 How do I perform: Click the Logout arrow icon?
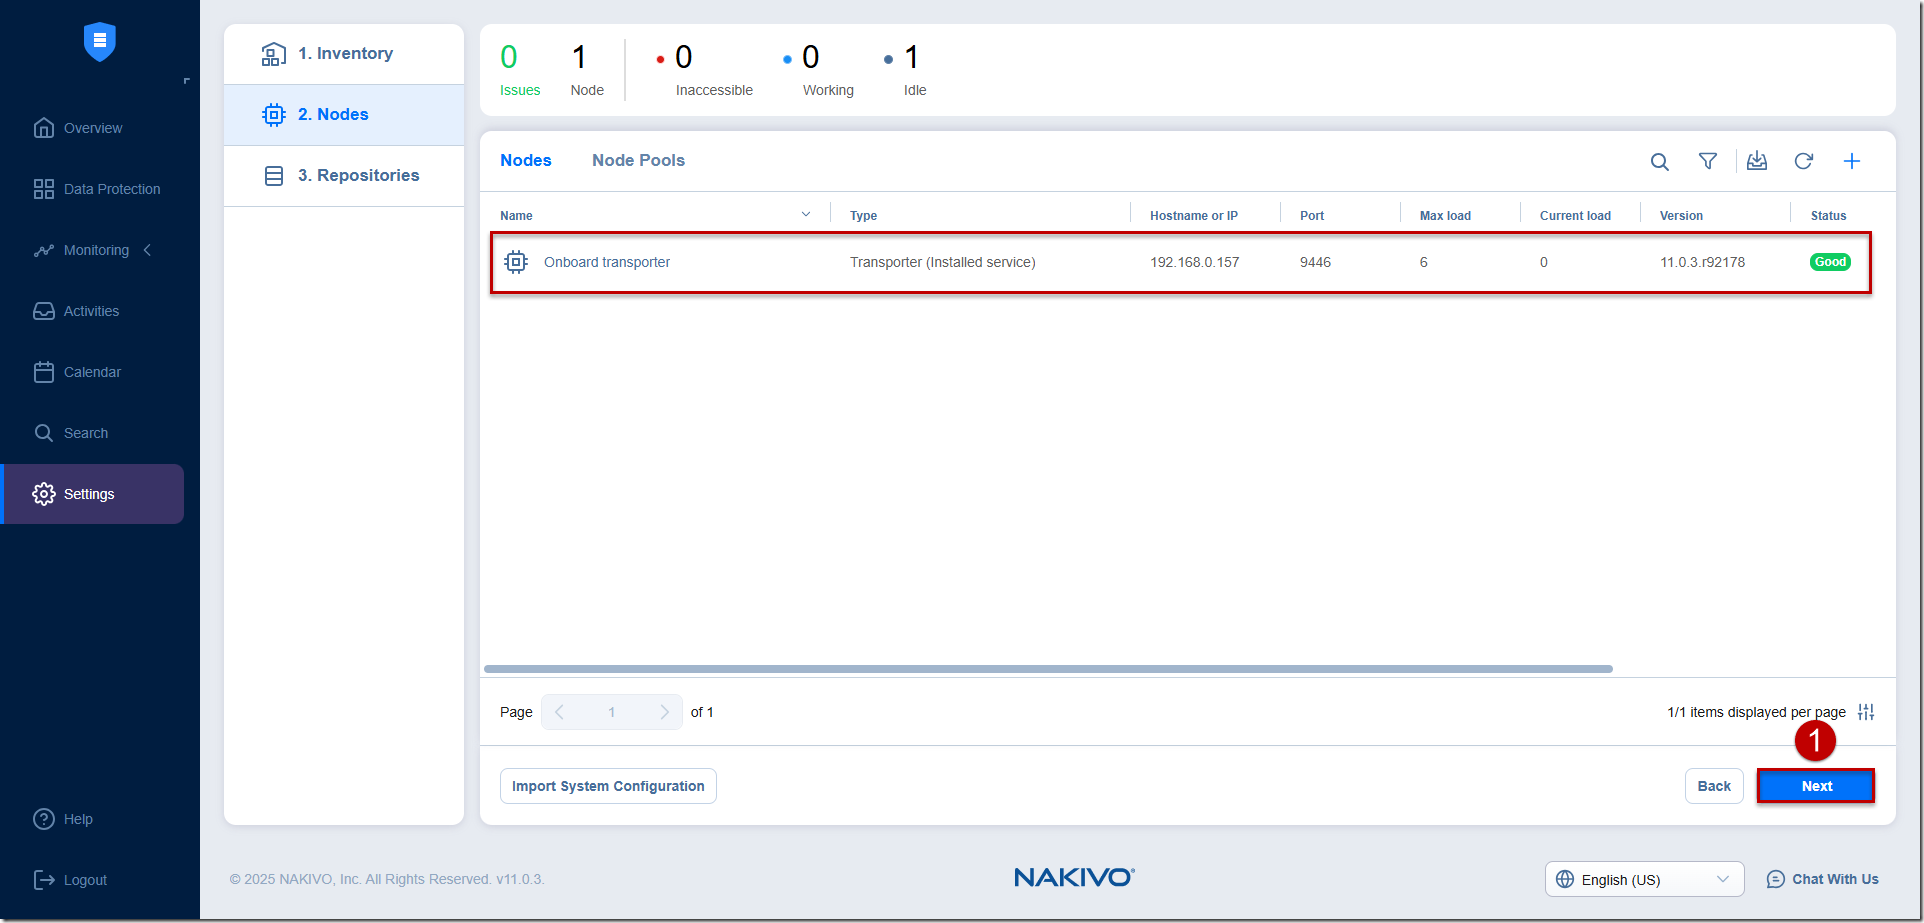pyautogui.click(x=43, y=880)
